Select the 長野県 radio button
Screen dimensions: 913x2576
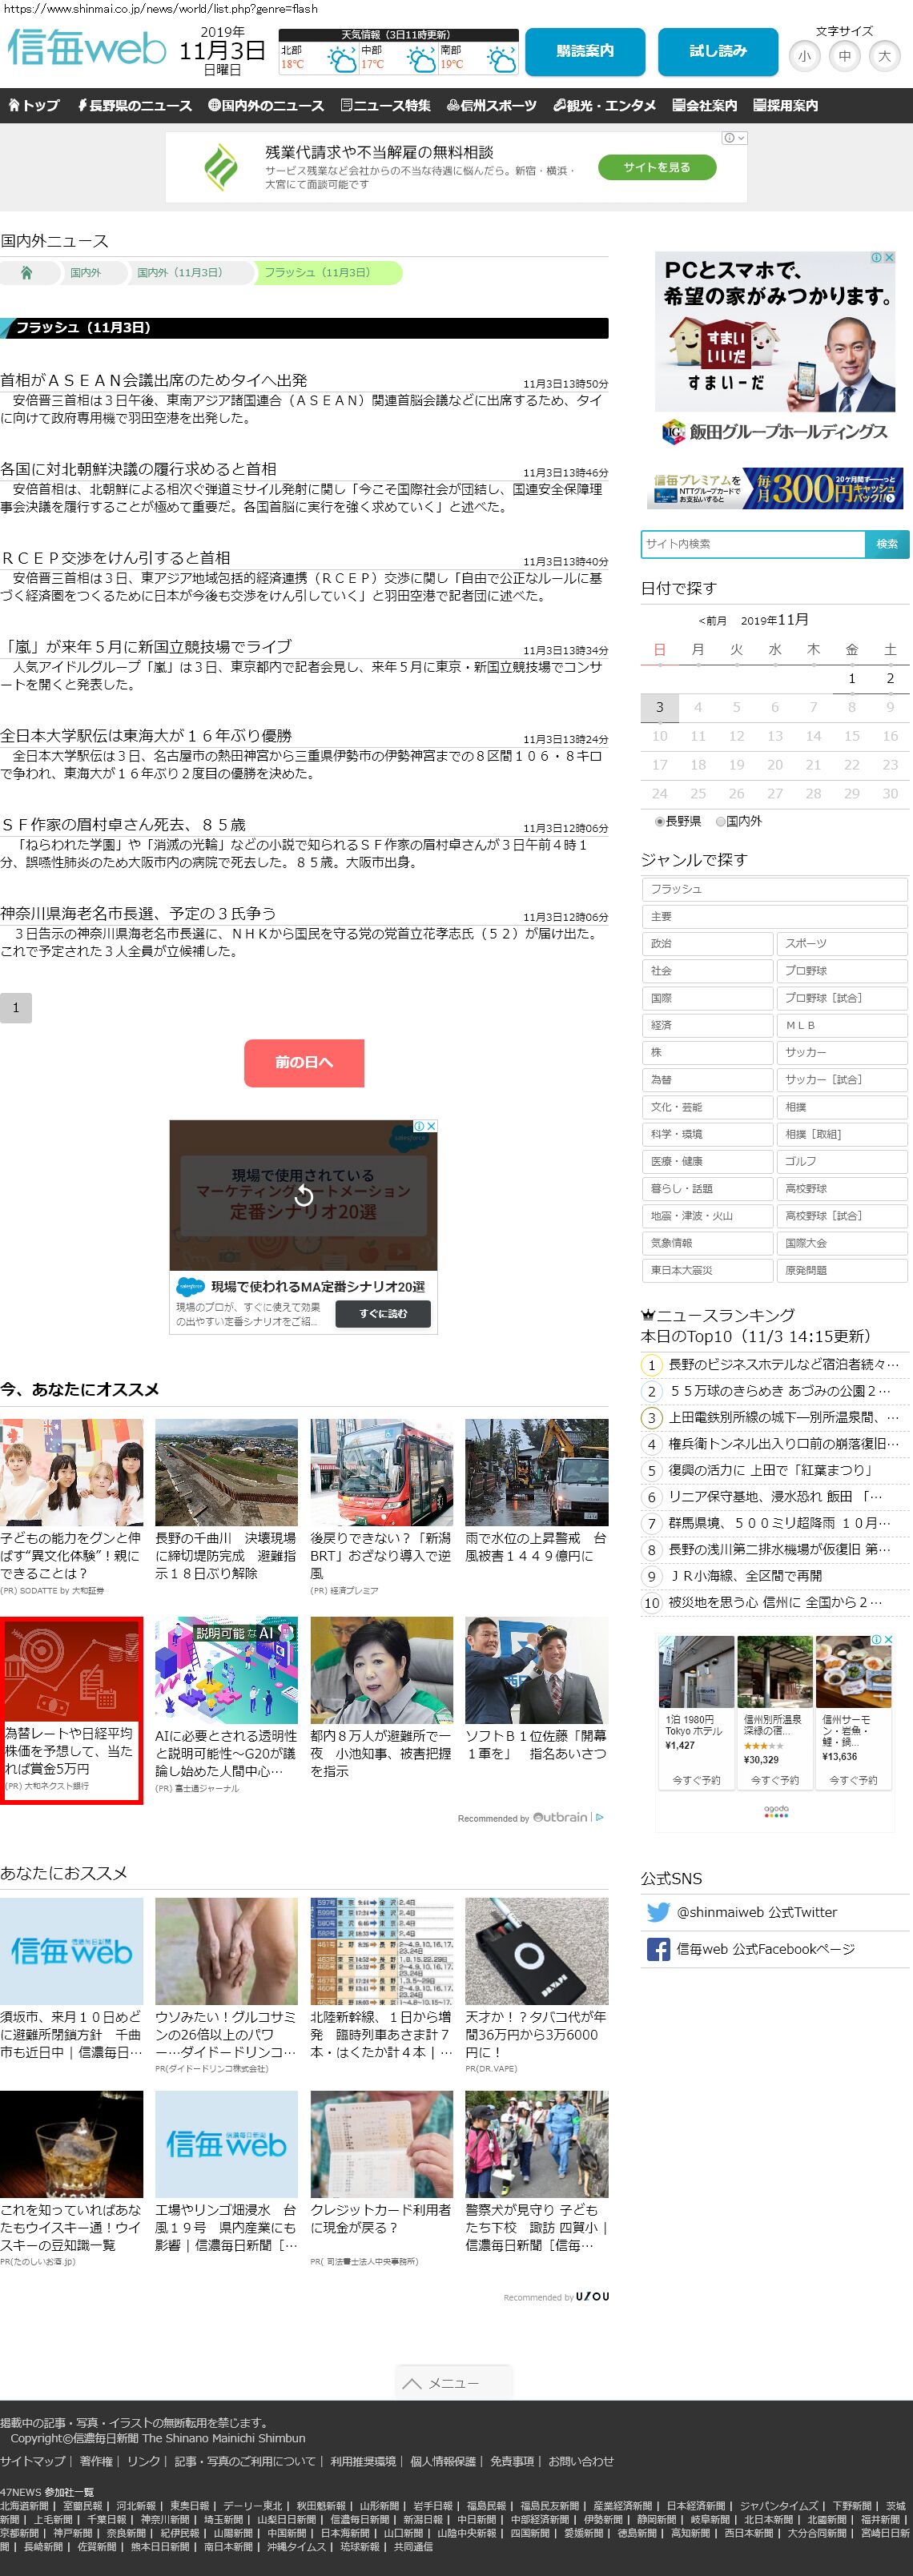660,821
